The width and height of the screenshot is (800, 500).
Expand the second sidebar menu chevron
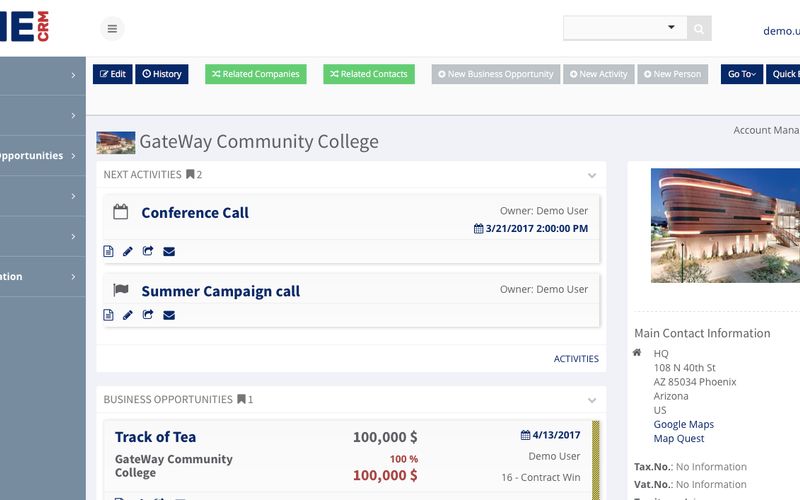click(73, 115)
